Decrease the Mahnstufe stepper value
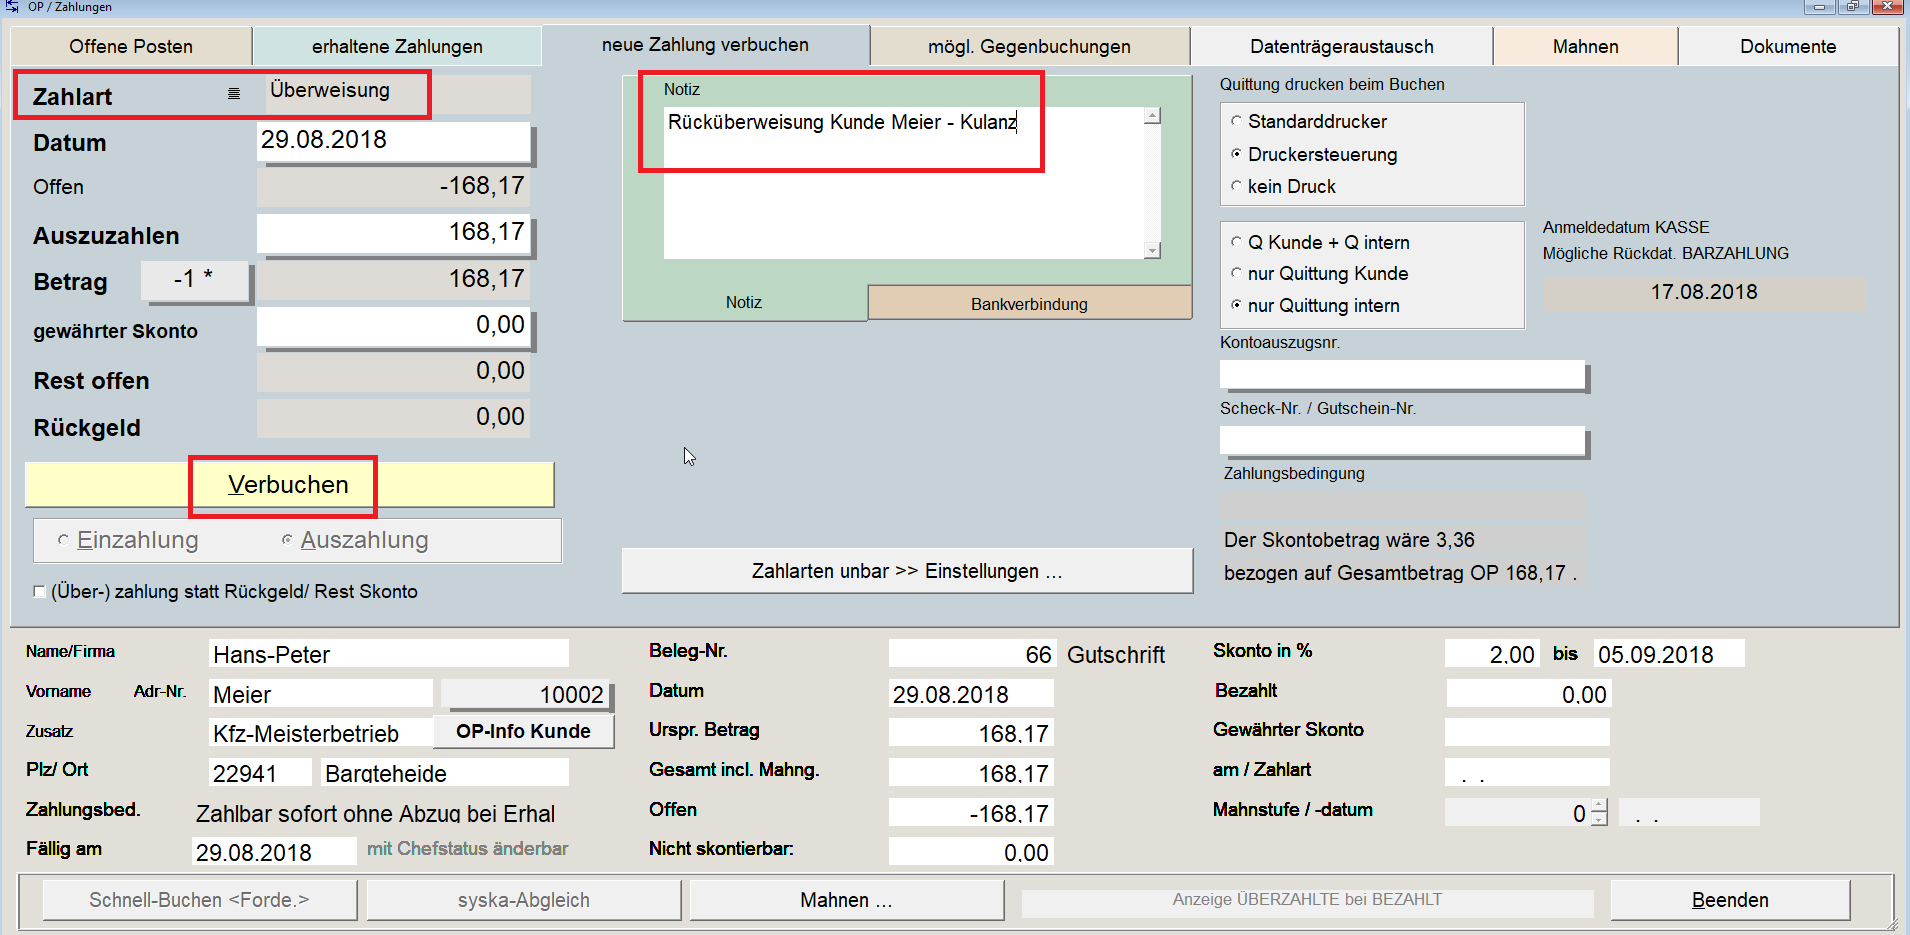Image resolution: width=1910 pixels, height=935 pixels. (x=1599, y=819)
